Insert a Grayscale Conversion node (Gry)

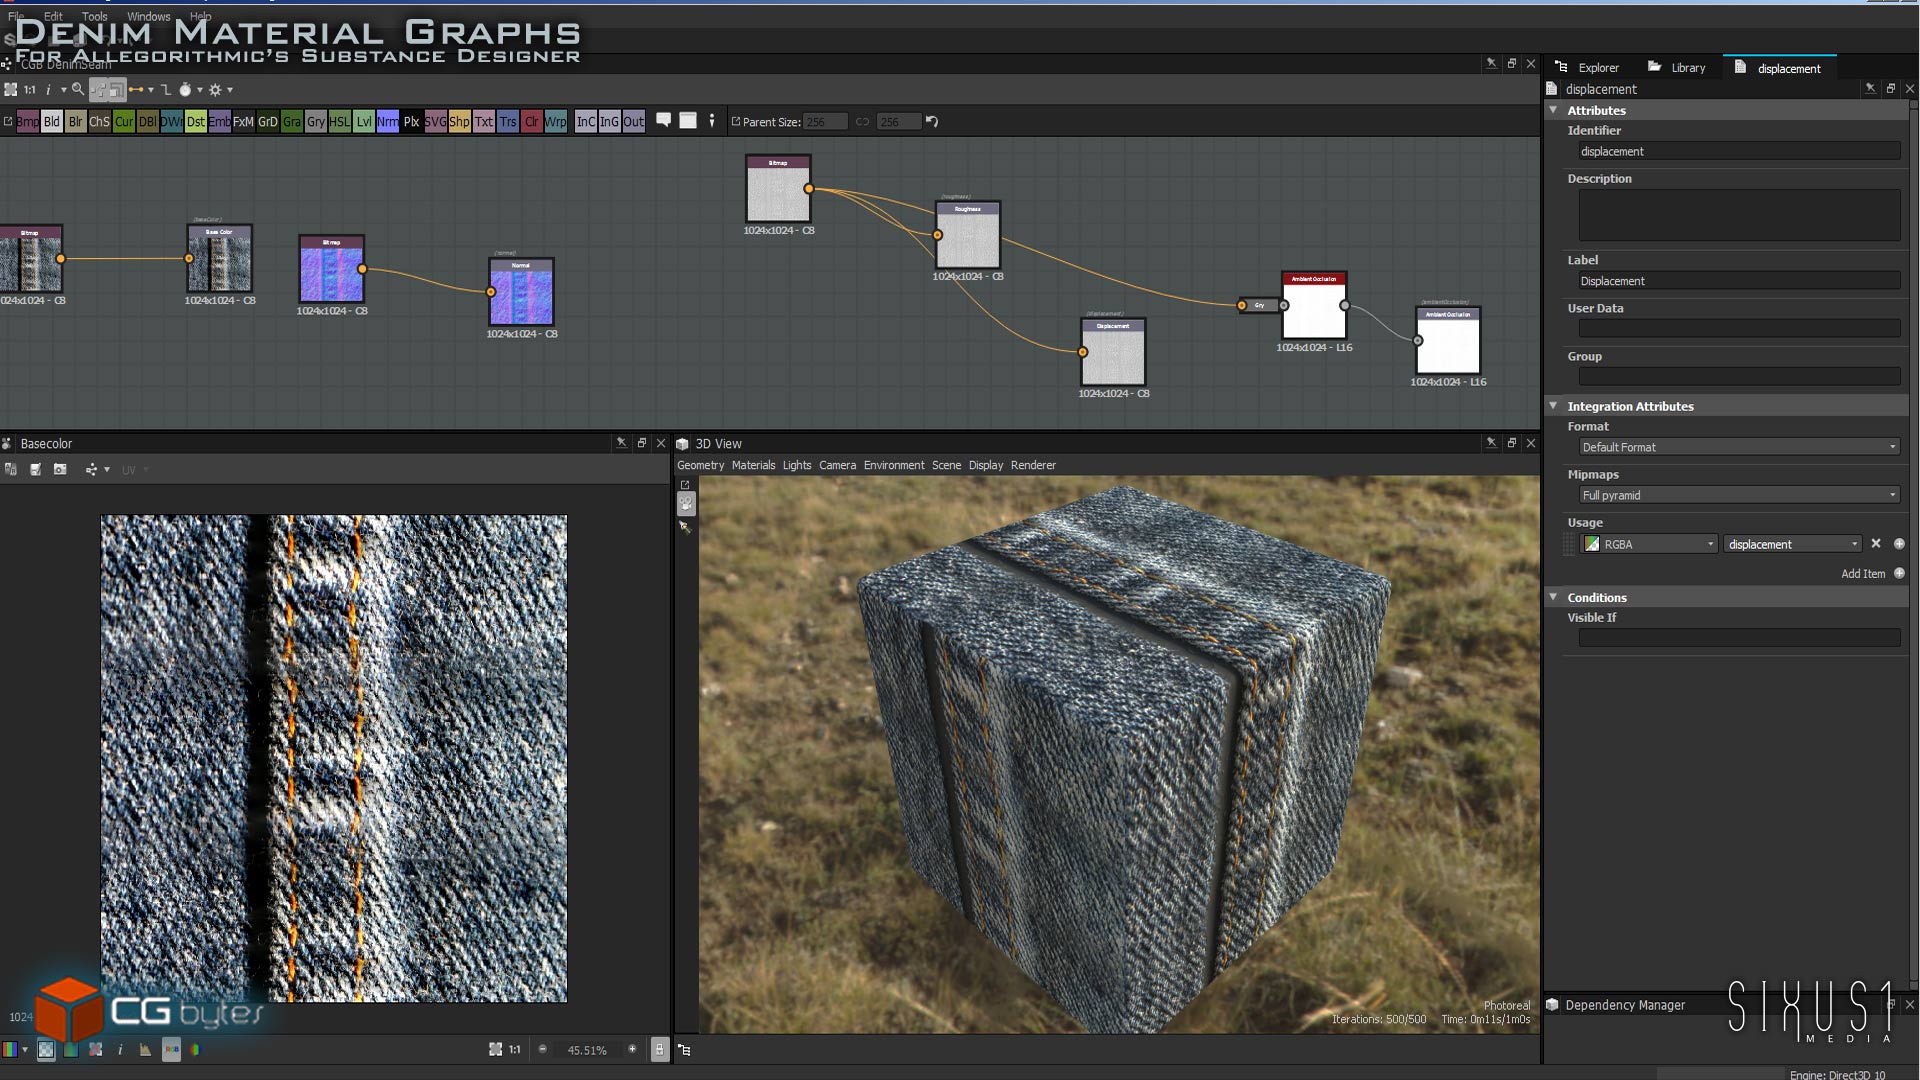316,122
